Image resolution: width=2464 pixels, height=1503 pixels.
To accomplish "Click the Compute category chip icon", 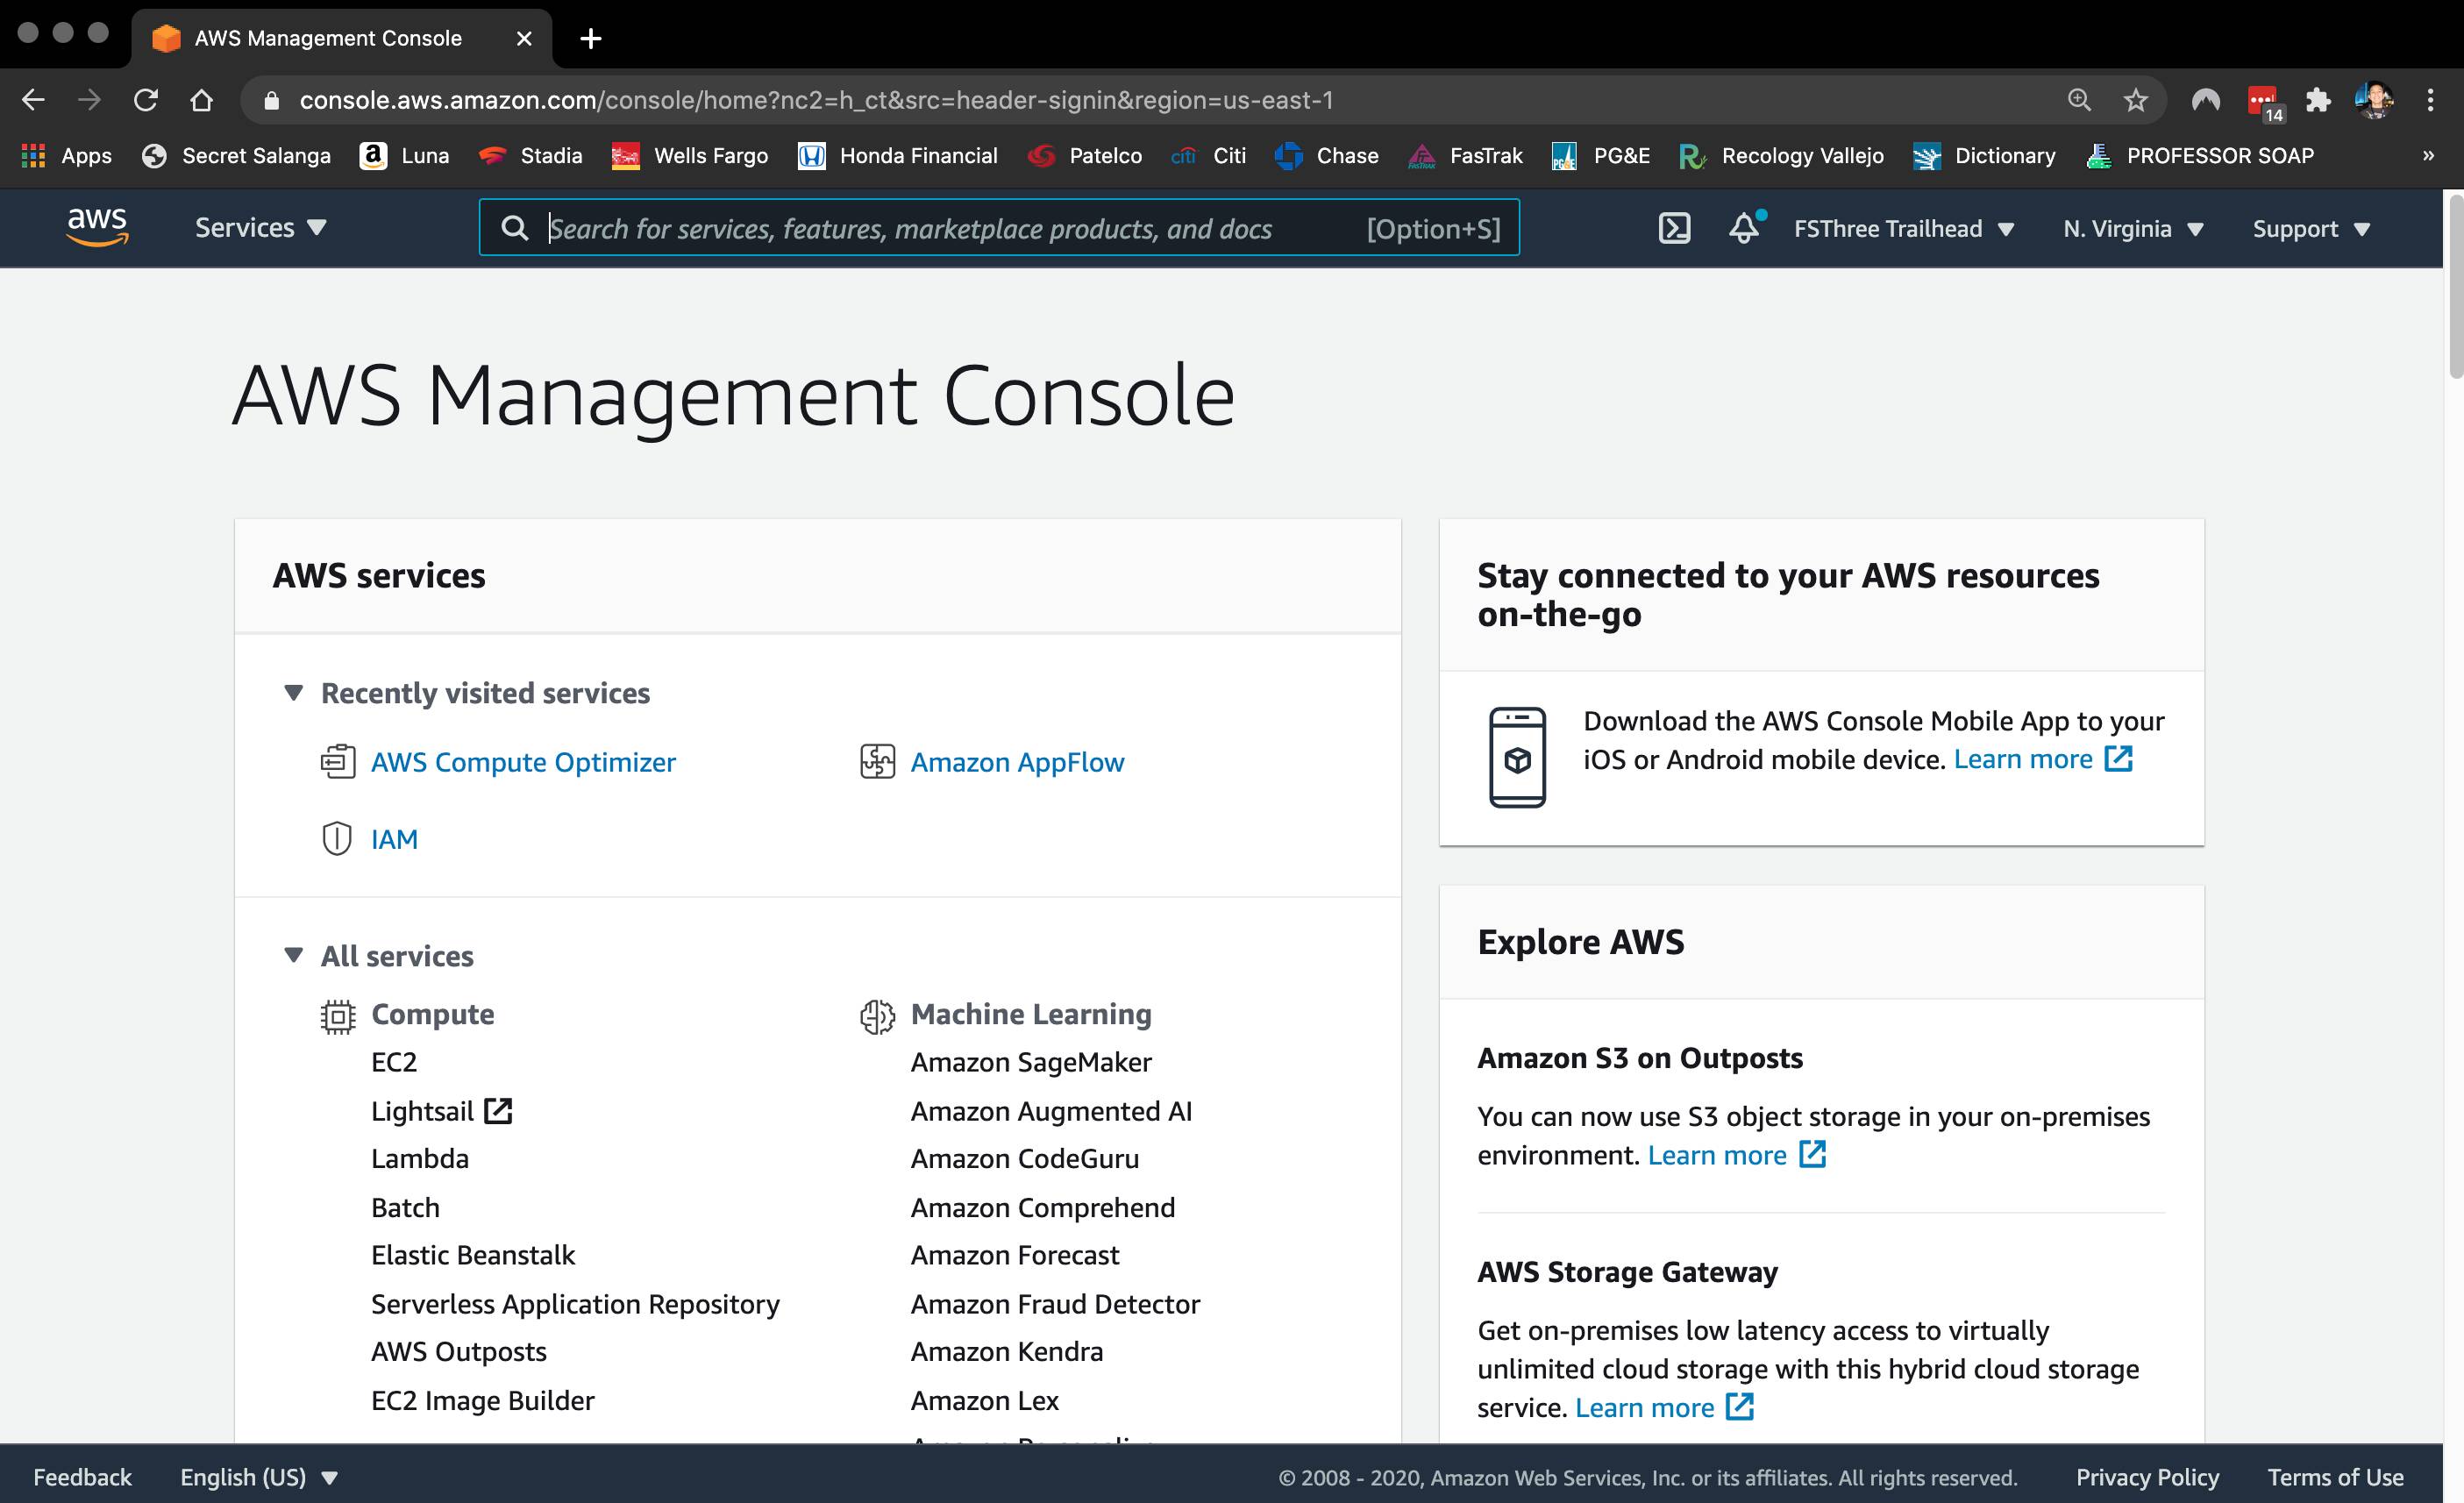I will pyautogui.click(x=338, y=1016).
